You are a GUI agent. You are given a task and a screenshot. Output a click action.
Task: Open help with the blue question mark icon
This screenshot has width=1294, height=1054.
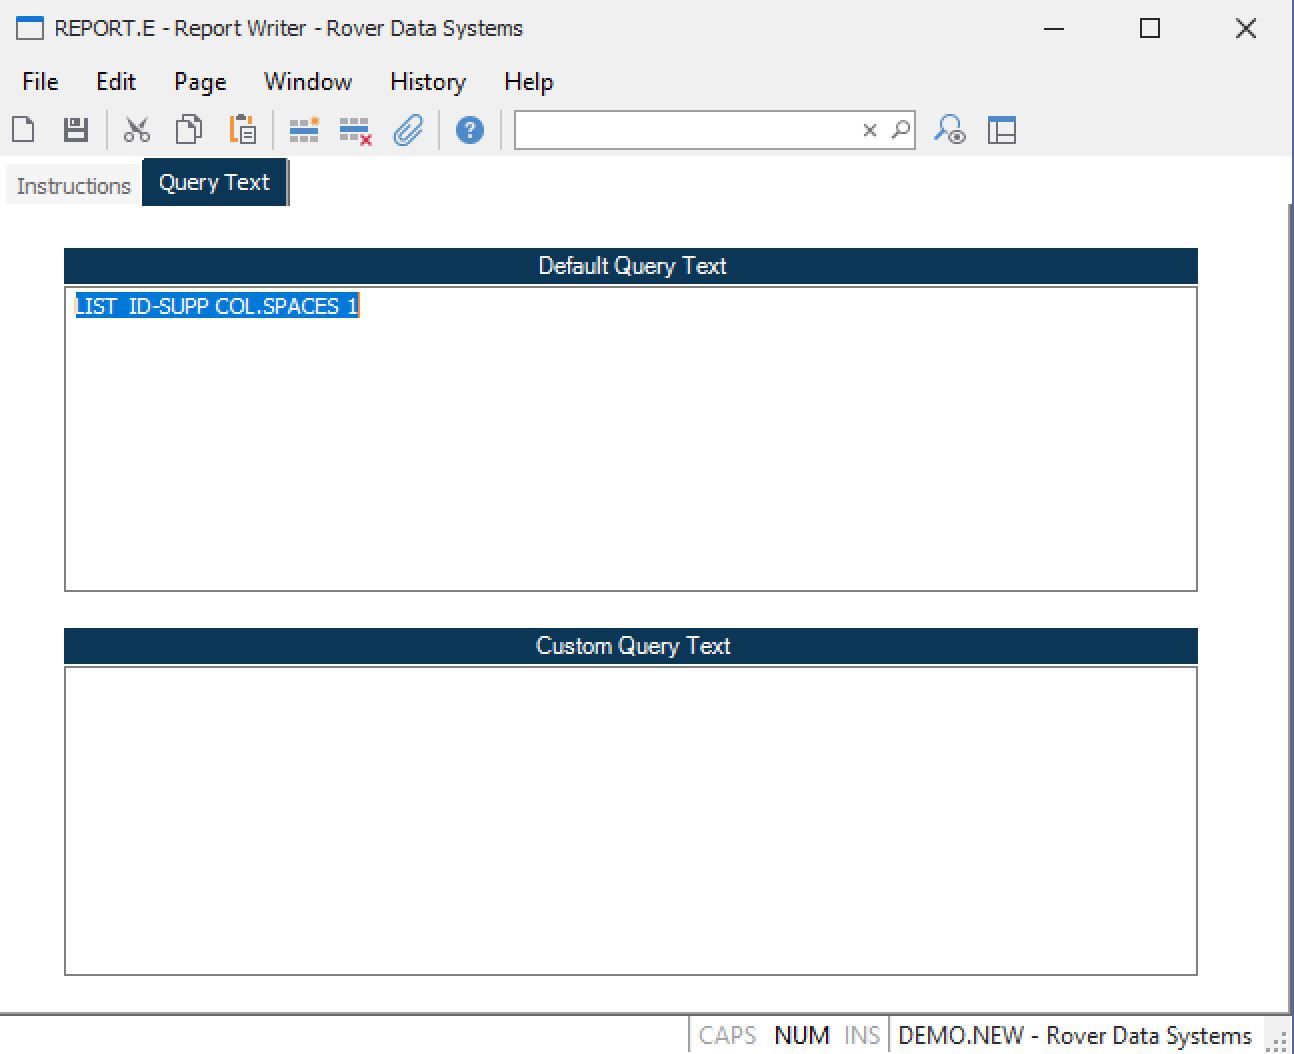coord(469,130)
